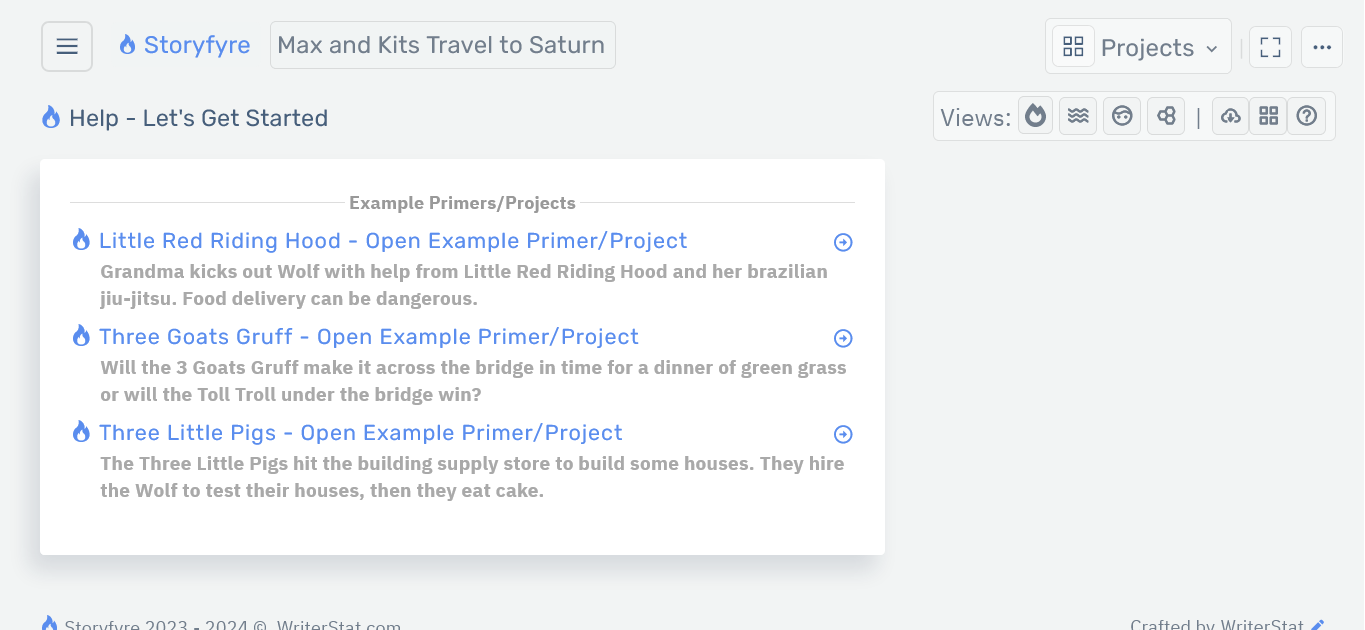Select the character face view icon

(x=1122, y=115)
